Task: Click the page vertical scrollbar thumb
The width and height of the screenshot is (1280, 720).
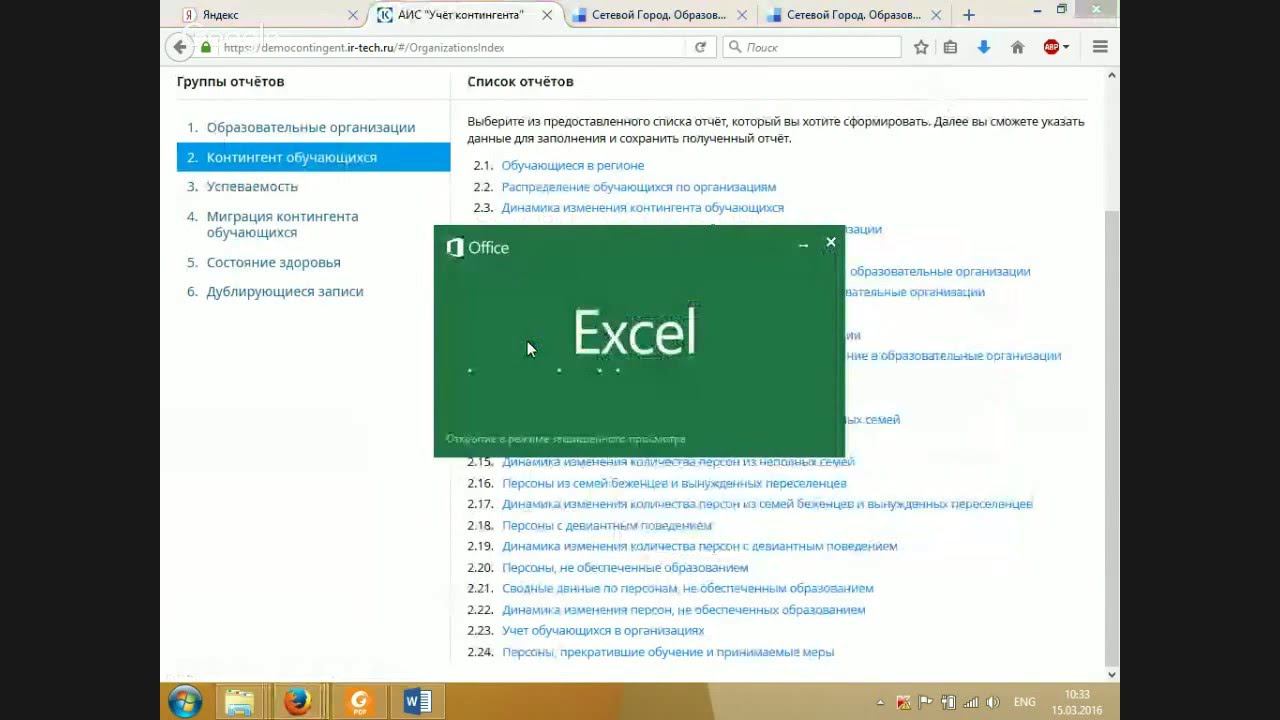Action: point(1111,436)
